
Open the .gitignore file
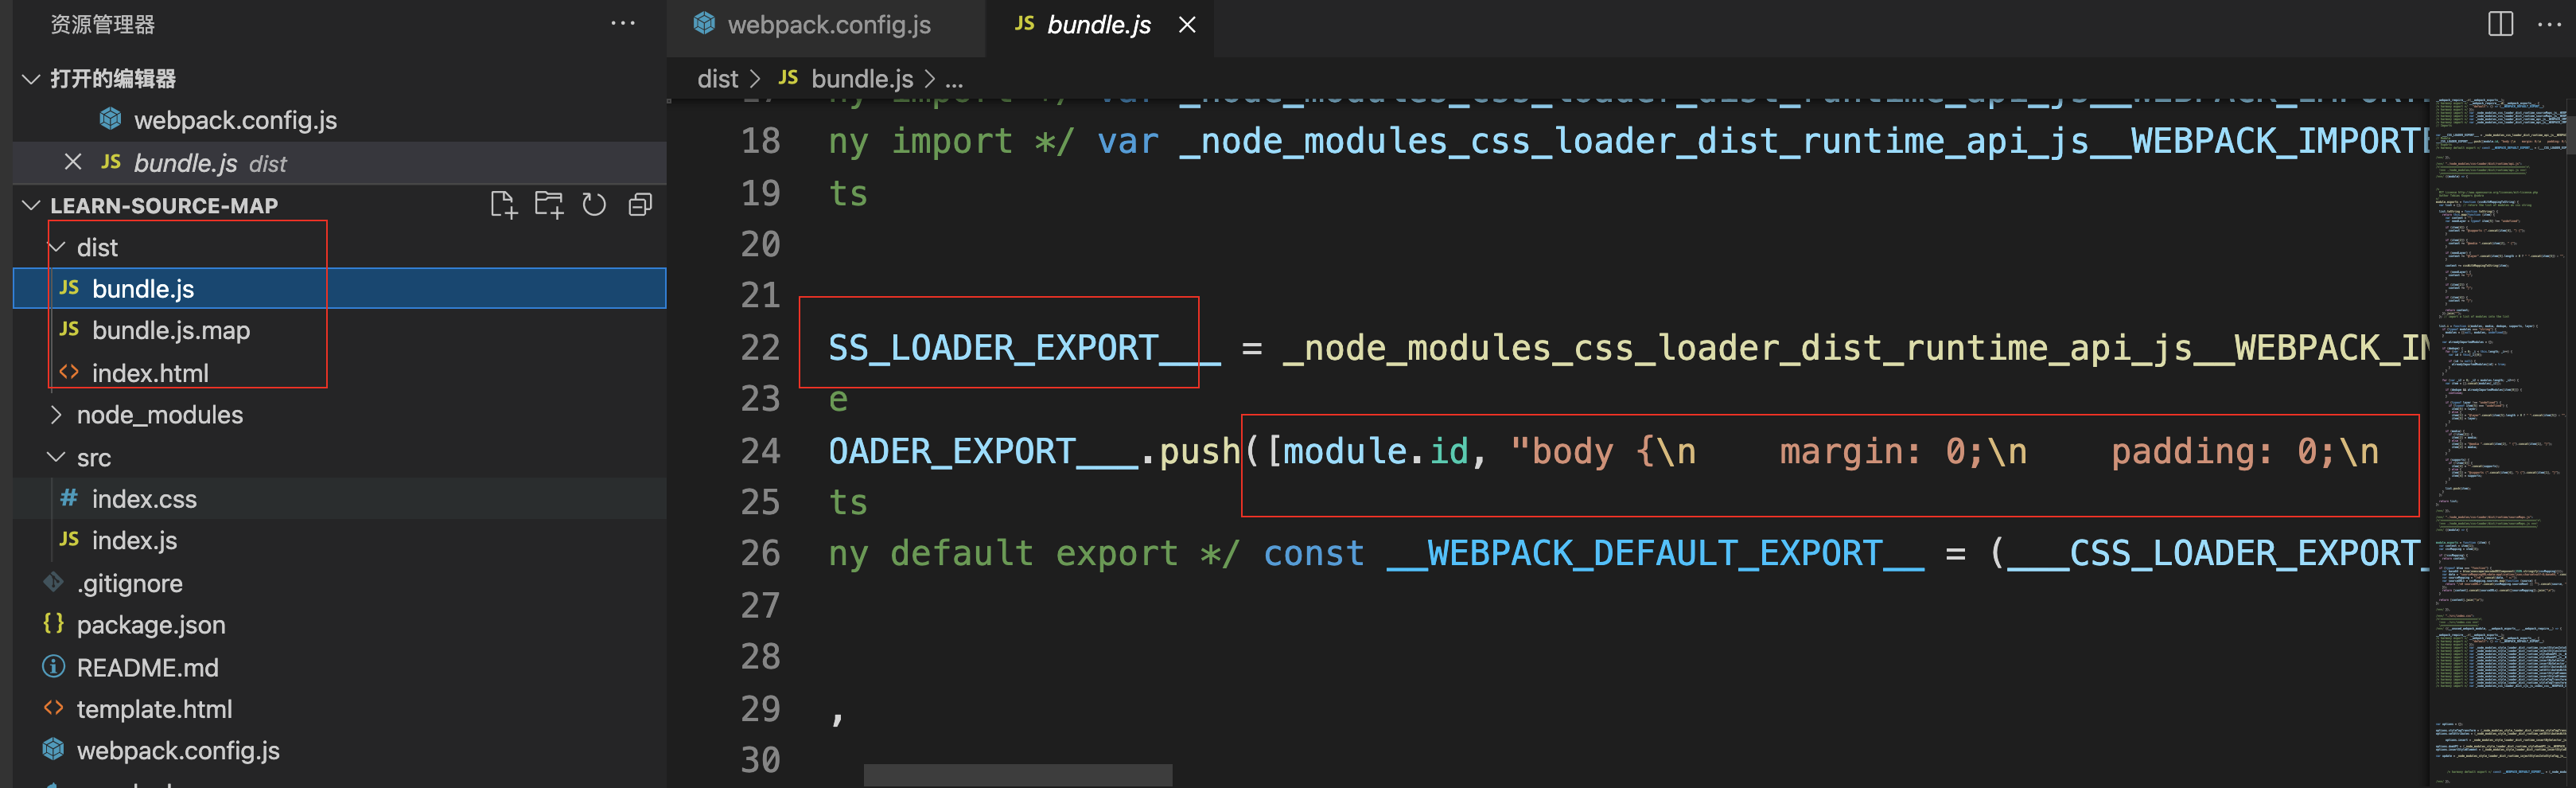(x=339, y=583)
